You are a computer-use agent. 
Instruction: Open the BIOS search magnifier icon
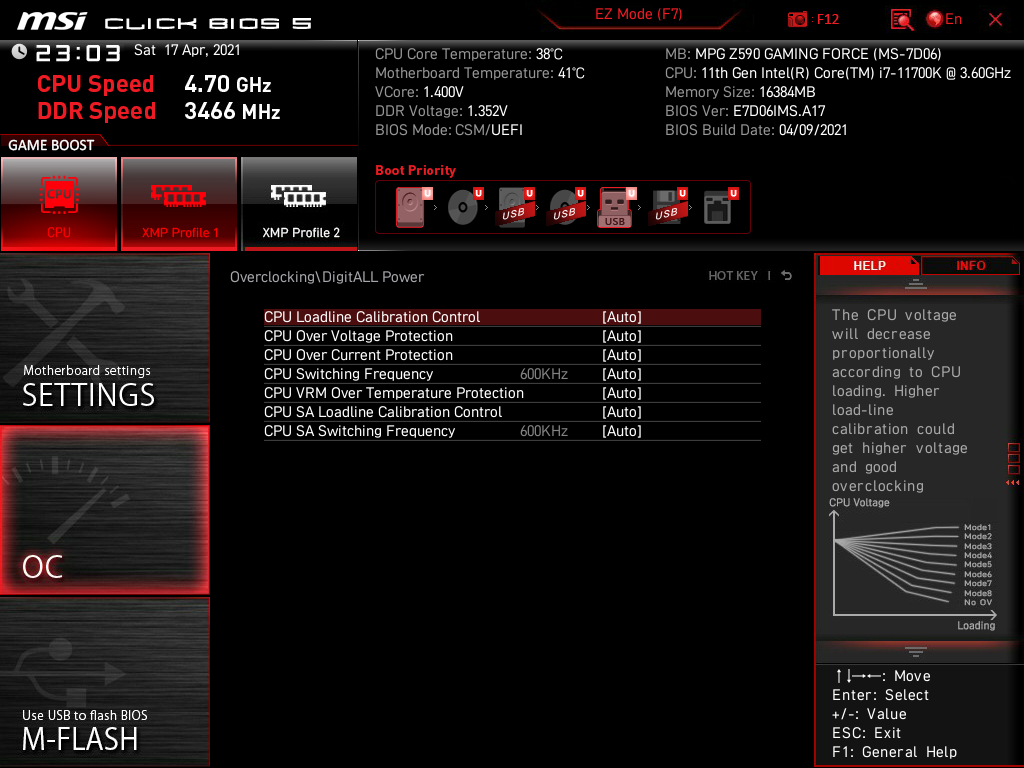tap(902, 20)
